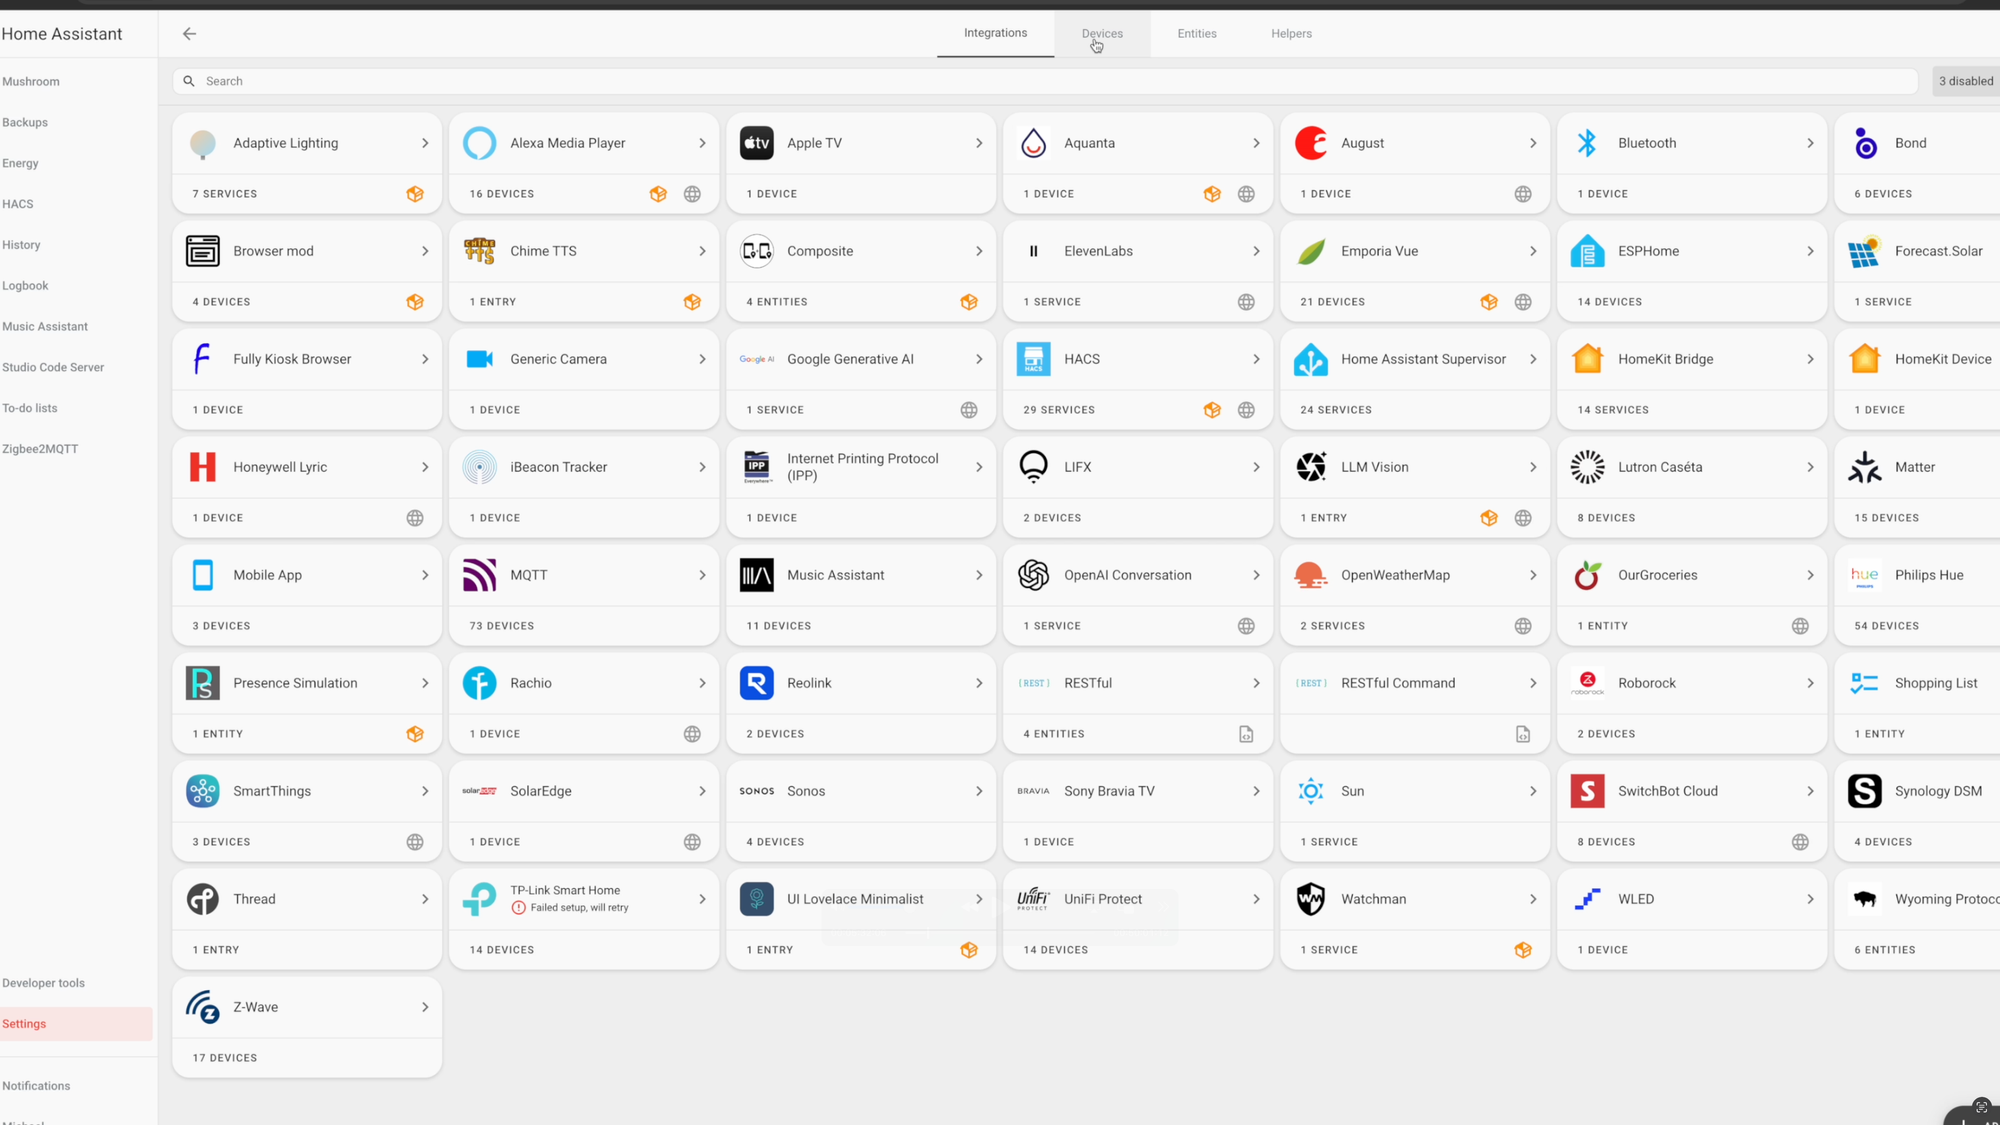
Task: Expand Composite integration chevron
Action: click(x=979, y=251)
